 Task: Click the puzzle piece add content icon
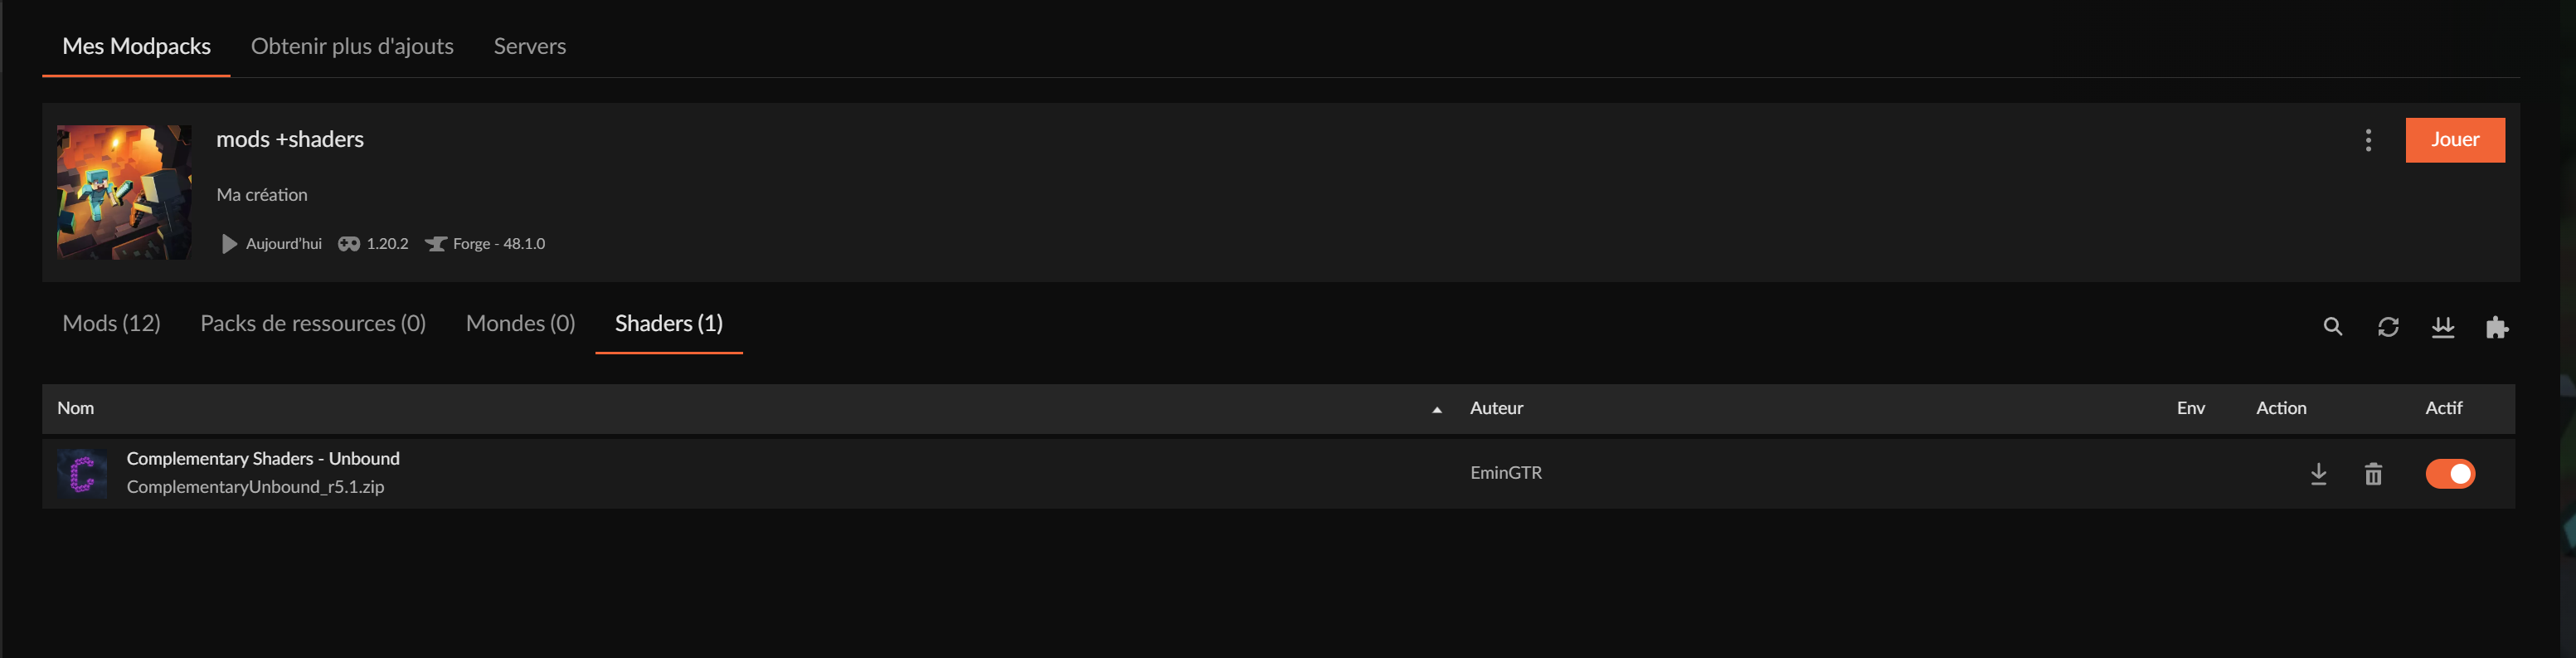click(2497, 327)
